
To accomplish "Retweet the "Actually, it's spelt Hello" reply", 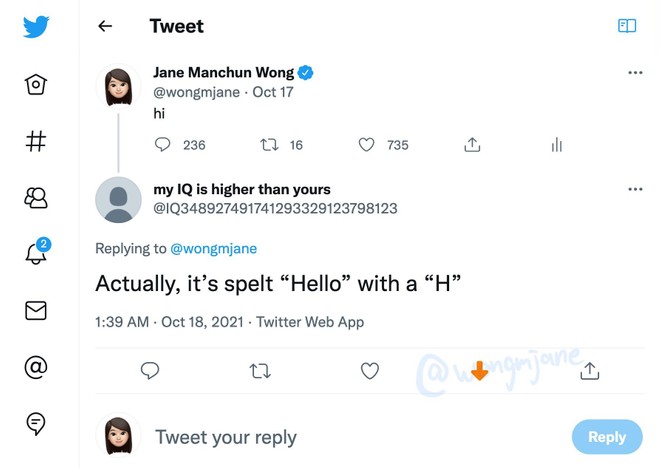I will tap(260, 371).
